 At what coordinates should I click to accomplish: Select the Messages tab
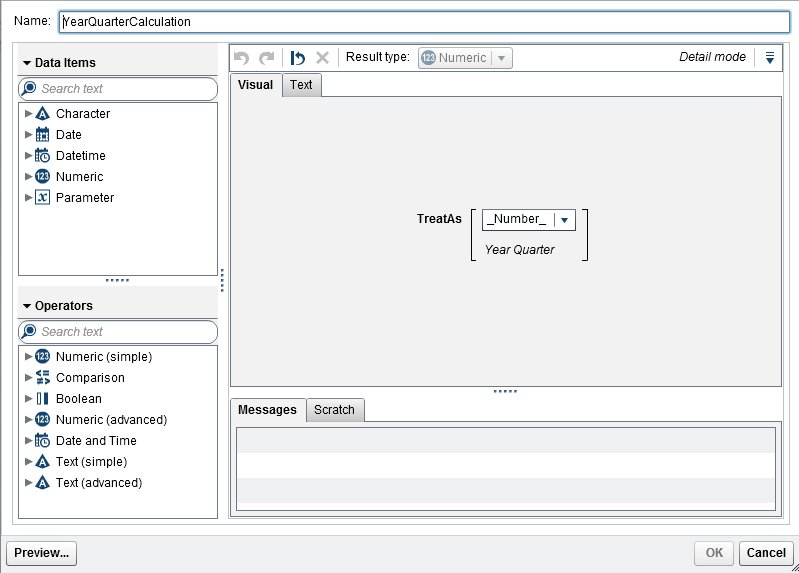pyautogui.click(x=268, y=410)
